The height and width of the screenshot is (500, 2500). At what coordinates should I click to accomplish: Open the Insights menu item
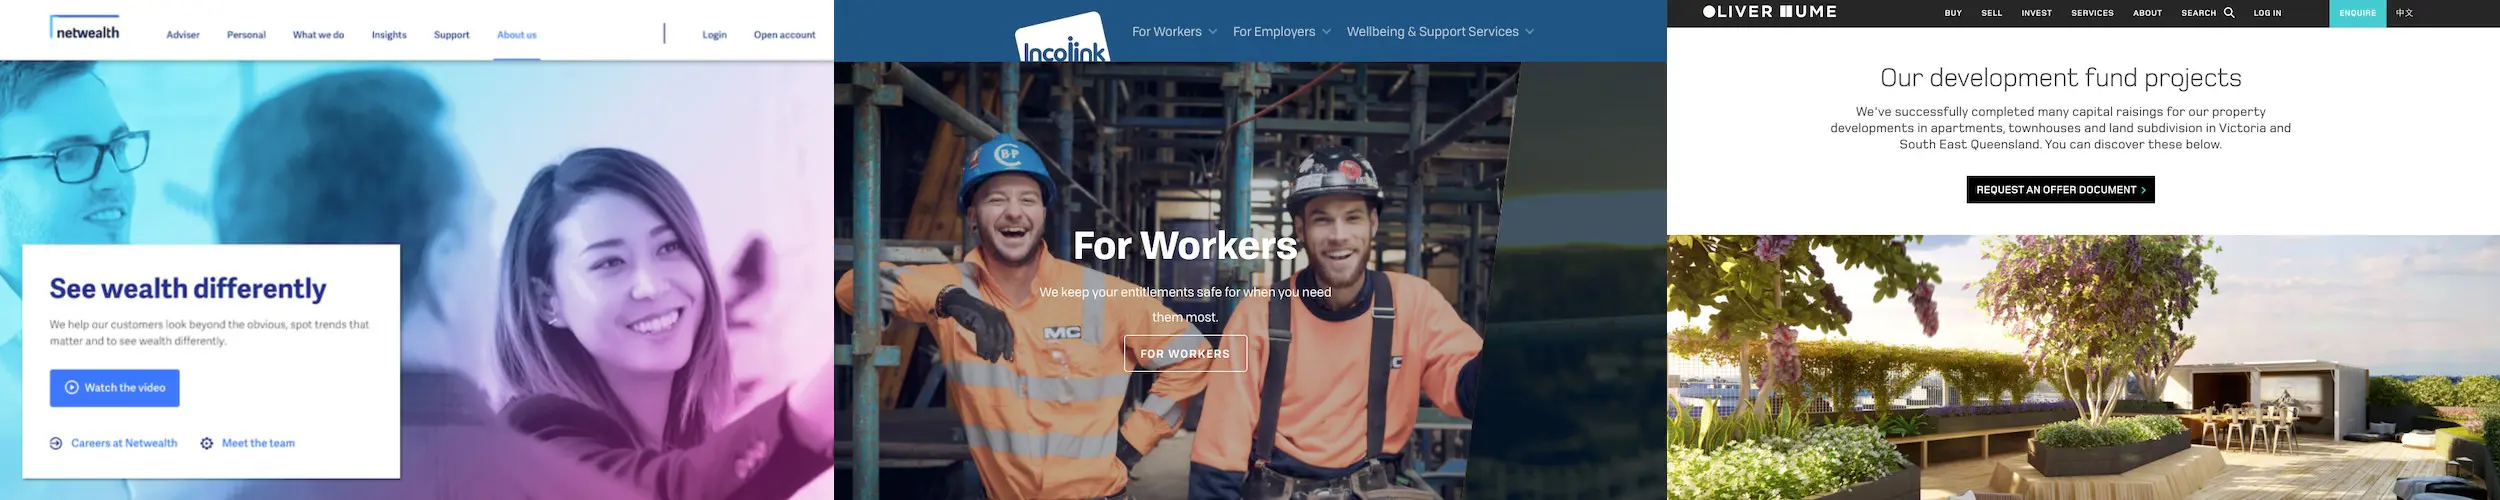tap(389, 35)
